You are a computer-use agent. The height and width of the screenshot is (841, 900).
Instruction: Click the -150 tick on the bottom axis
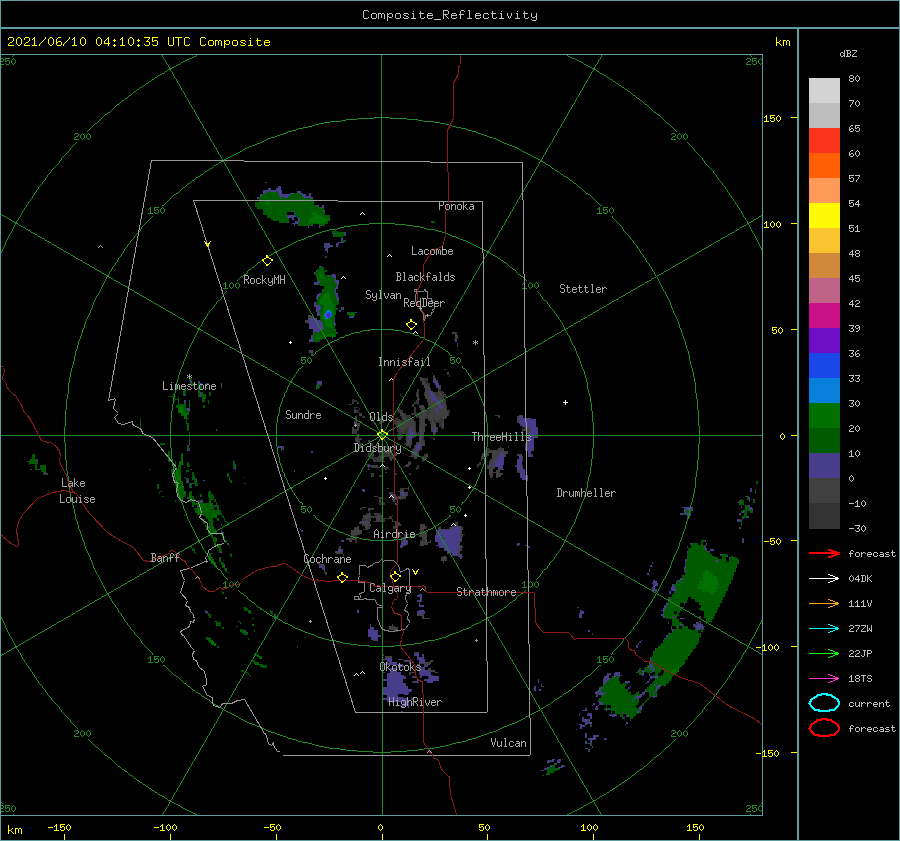[59, 827]
